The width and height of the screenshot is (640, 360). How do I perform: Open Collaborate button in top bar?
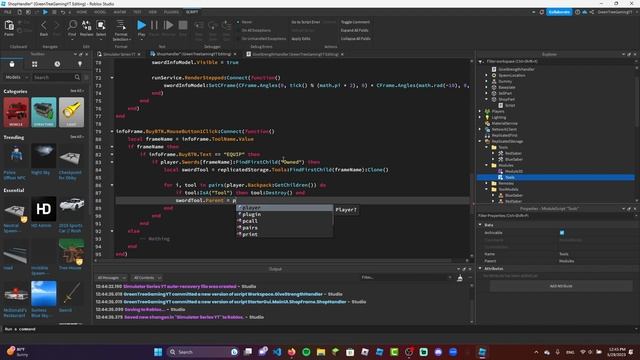pos(559,12)
